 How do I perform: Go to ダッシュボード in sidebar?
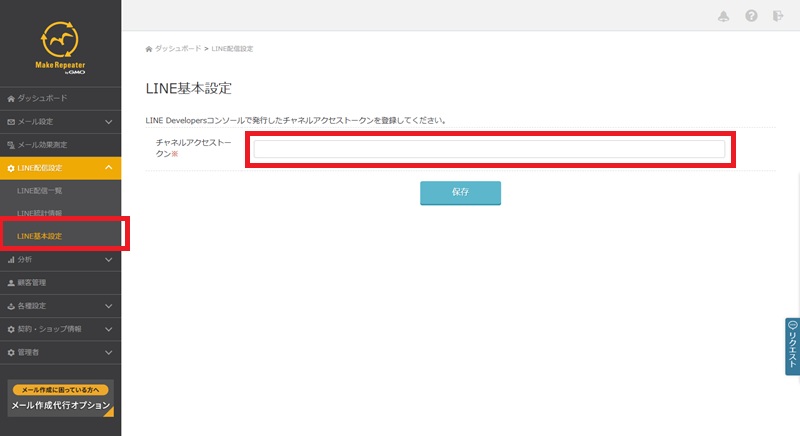coord(60,98)
